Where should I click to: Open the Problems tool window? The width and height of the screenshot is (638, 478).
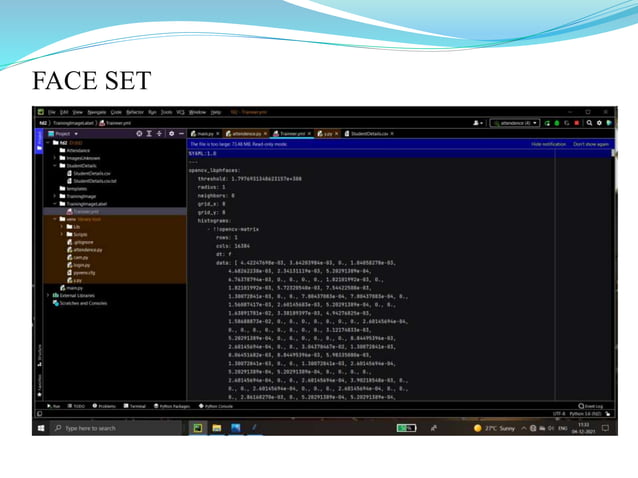pos(104,406)
